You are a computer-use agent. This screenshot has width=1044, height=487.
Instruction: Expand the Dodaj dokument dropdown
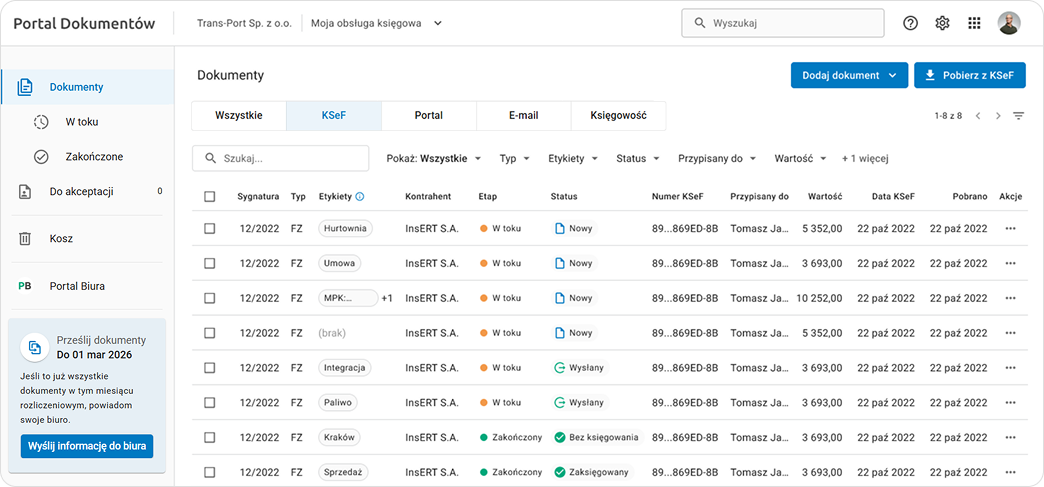(892, 76)
